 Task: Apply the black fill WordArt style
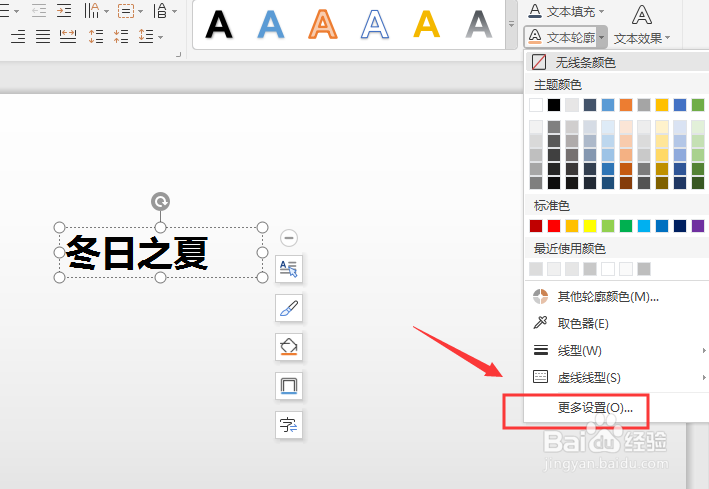click(x=219, y=24)
